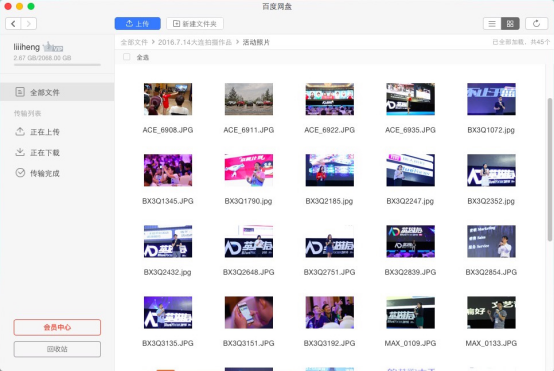
Task: Click the 上传 upload button
Action: [x=137, y=24]
